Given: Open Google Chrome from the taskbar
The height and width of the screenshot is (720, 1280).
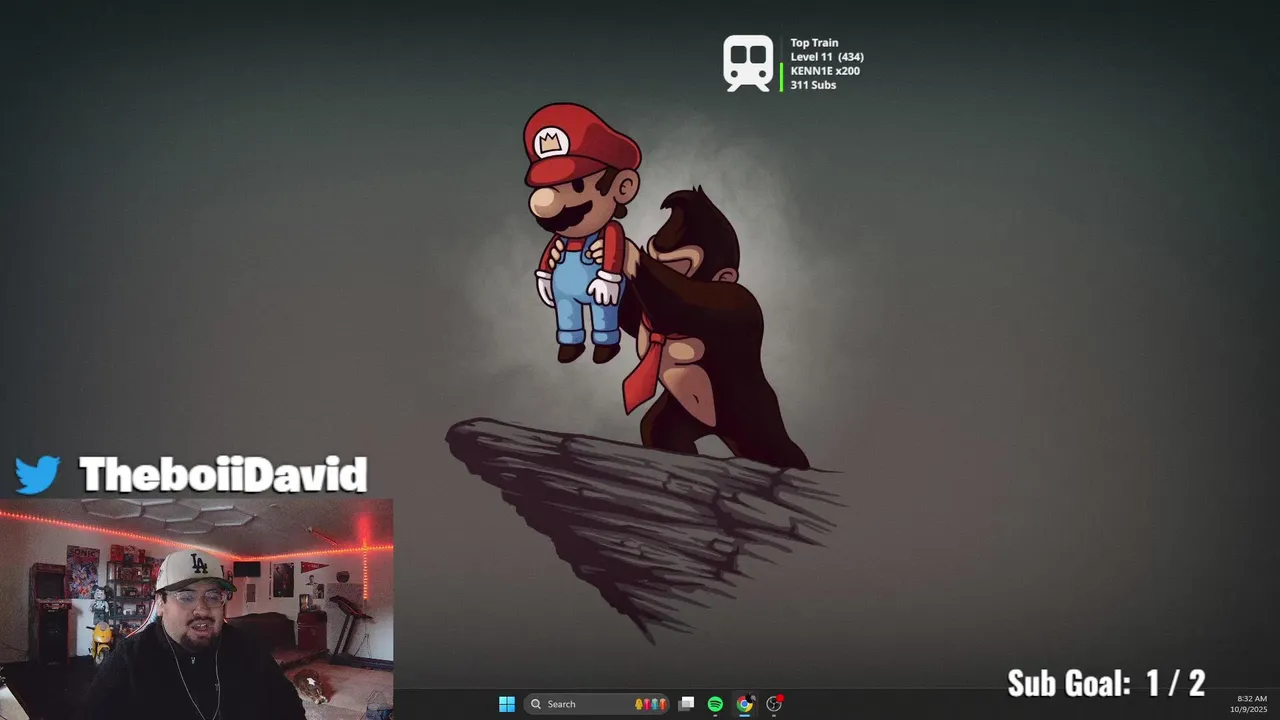Looking at the screenshot, I should coord(744,704).
